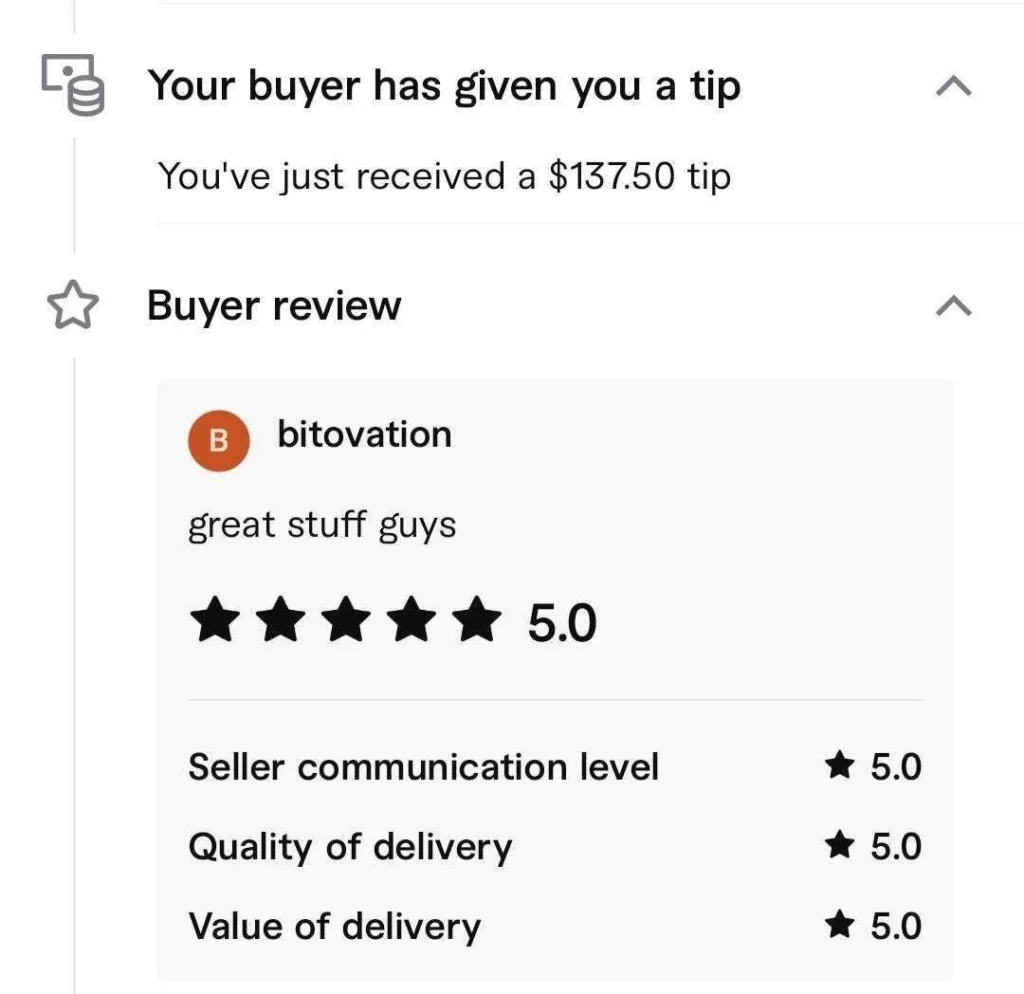The height and width of the screenshot is (994, 1024).
Task: Click the third star in the overall rating
Action: [x=347, y=622]
